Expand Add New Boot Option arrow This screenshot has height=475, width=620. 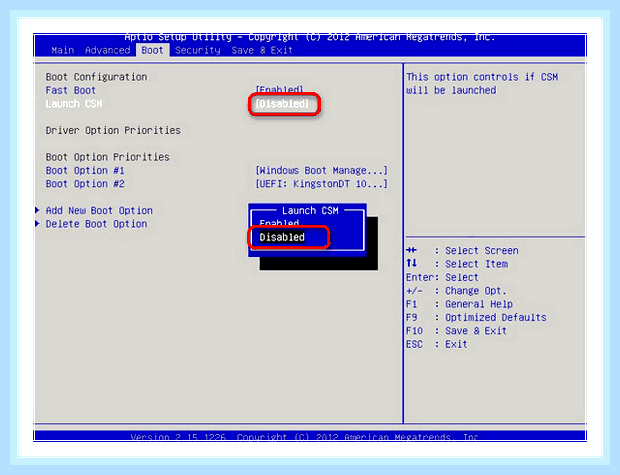[38, 210]
